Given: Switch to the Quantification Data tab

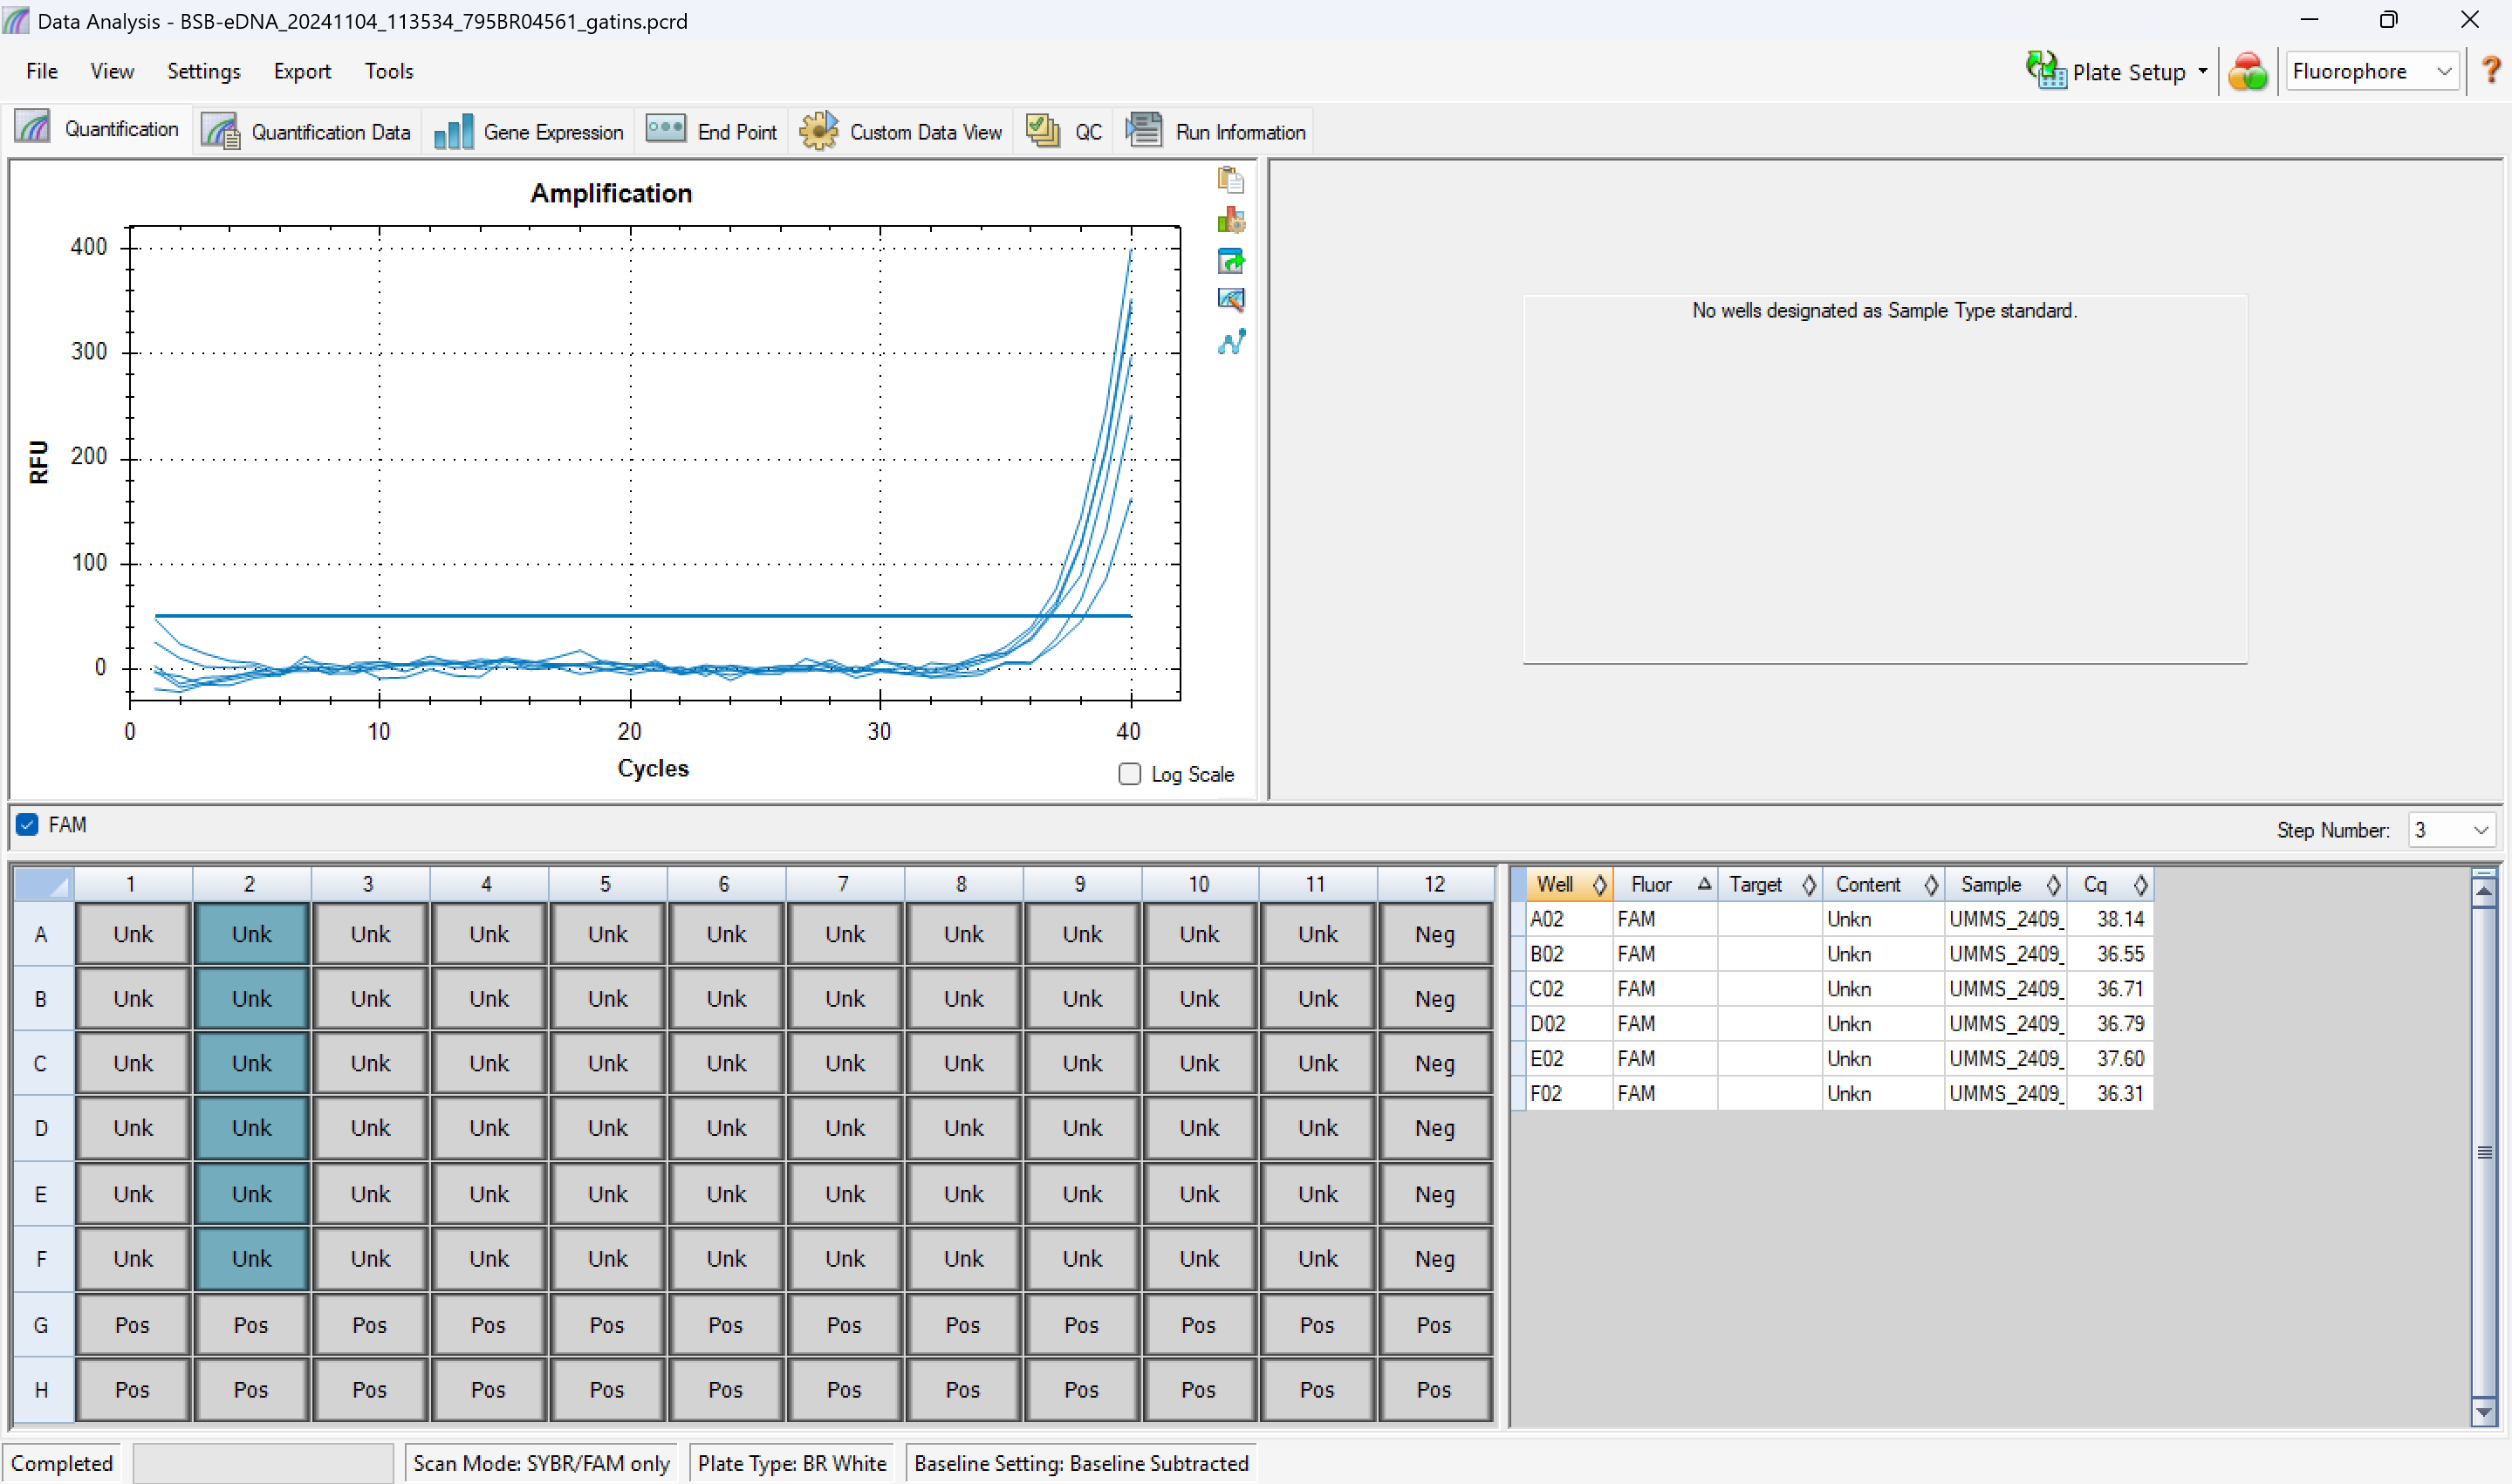Looking at the screenshot, I should point(306,132).
